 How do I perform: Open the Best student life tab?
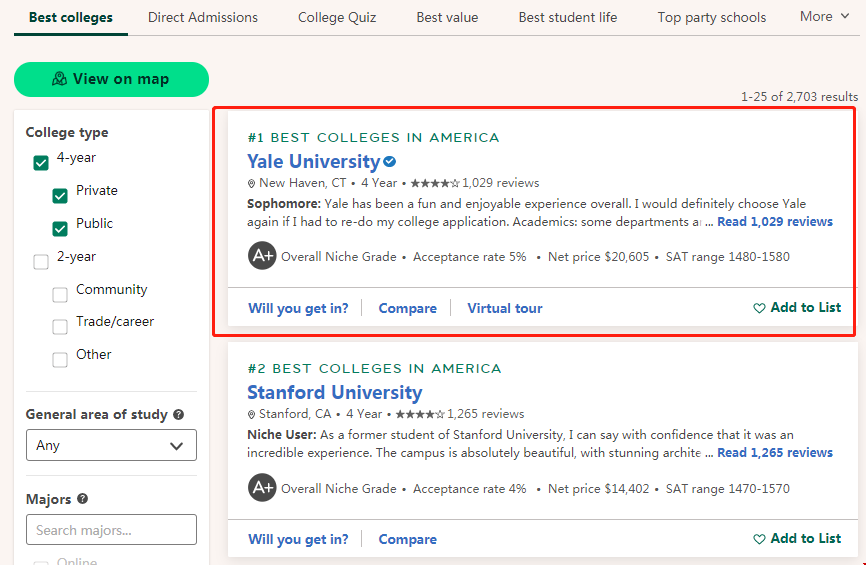[x=568, y=18]
